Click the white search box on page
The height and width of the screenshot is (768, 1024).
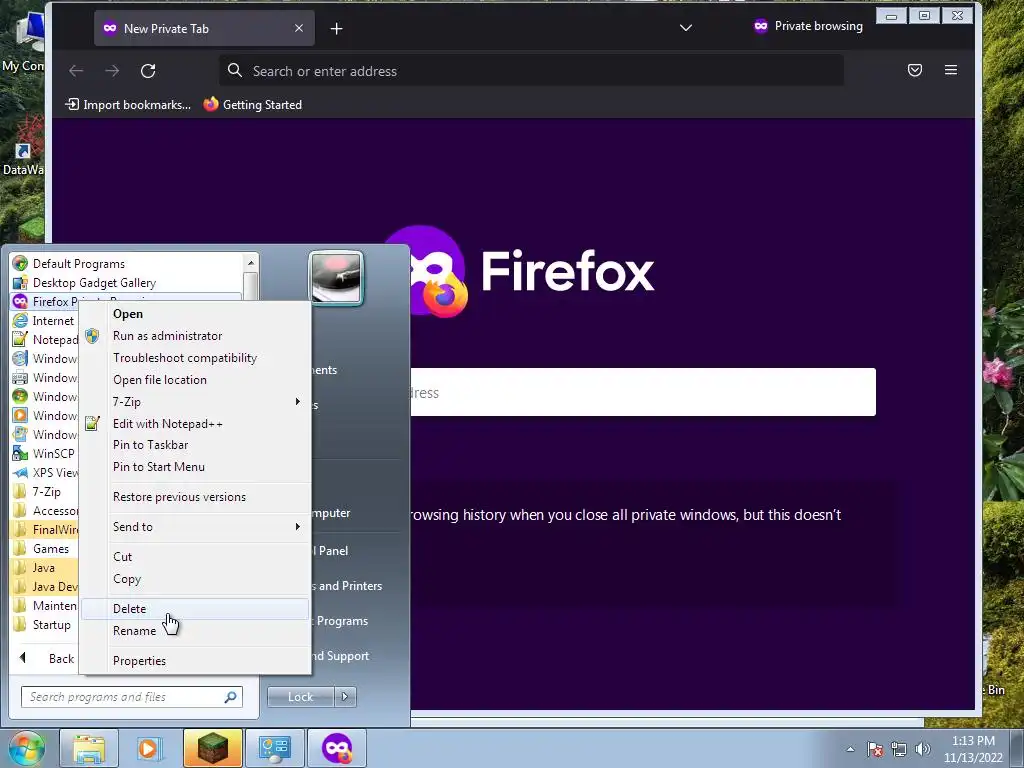click(643, 392)
